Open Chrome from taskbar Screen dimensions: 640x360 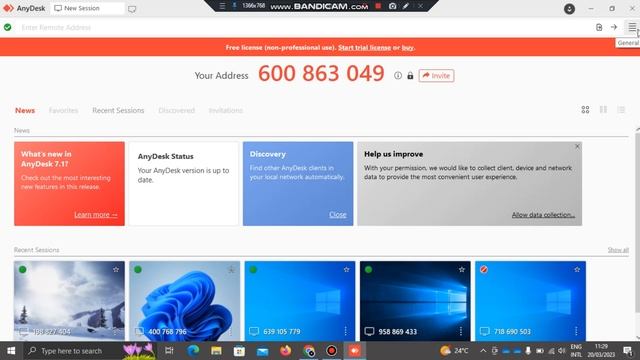tap(309, 351)
